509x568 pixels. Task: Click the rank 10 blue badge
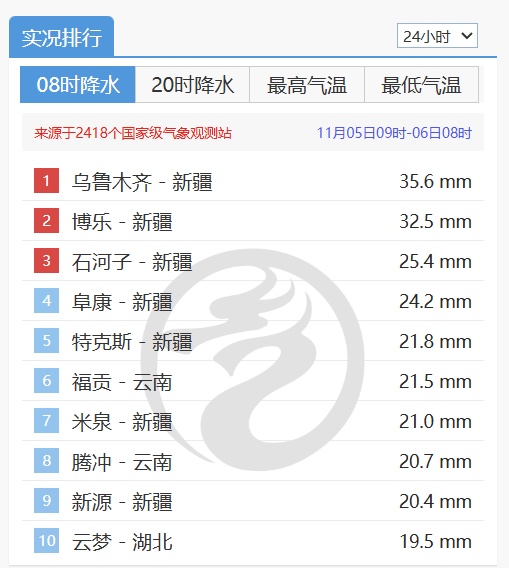[x=46, y=540]
